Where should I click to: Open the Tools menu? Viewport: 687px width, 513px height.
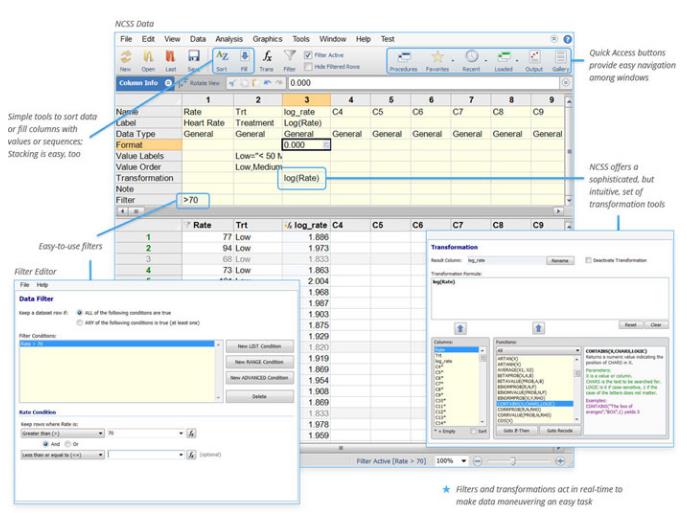pos(301,39)
